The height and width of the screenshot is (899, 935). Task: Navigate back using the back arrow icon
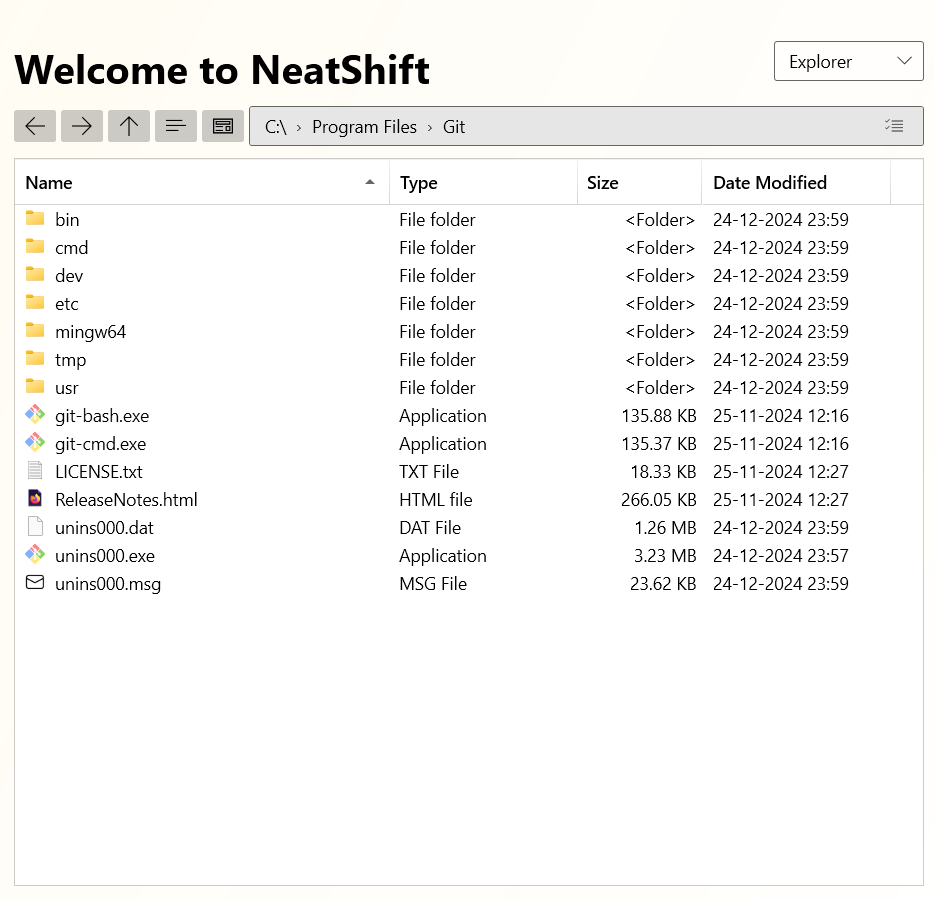tap(35, 126)
